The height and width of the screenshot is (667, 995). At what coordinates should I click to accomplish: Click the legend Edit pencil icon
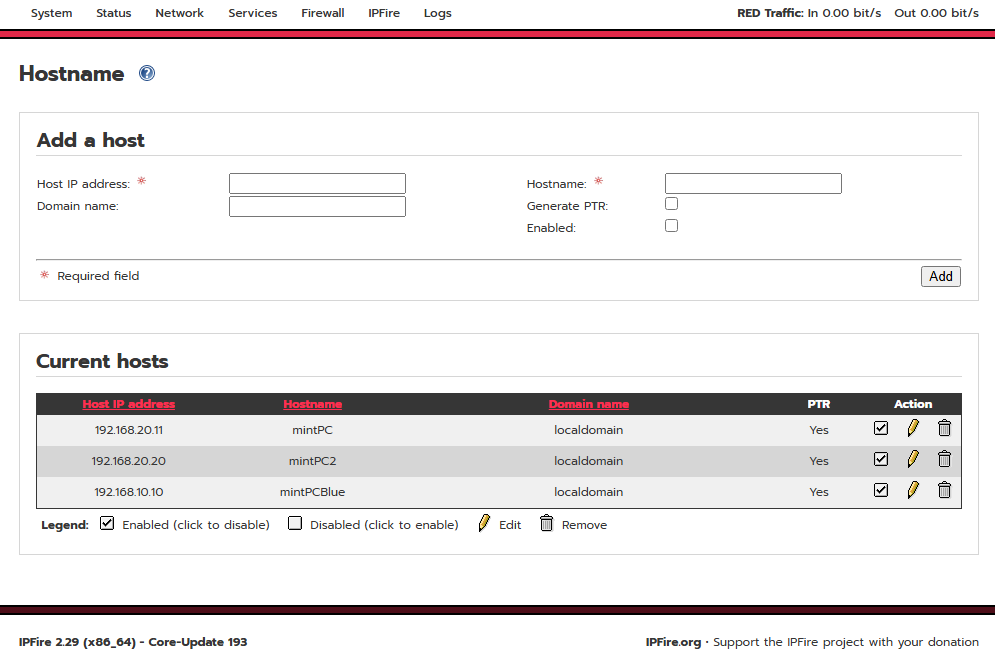(484, 523)
